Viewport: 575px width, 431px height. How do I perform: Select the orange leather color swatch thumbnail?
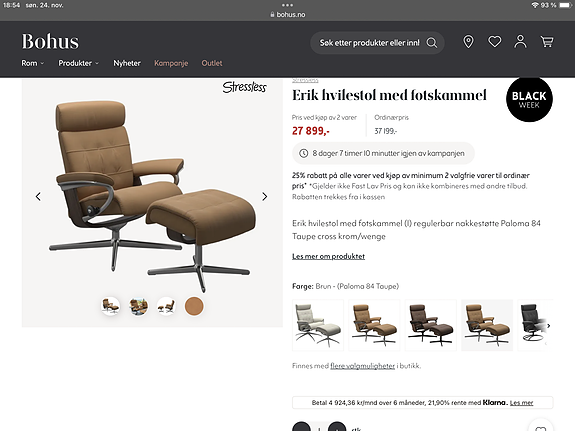pyautogui.click(x=194, y=306)
